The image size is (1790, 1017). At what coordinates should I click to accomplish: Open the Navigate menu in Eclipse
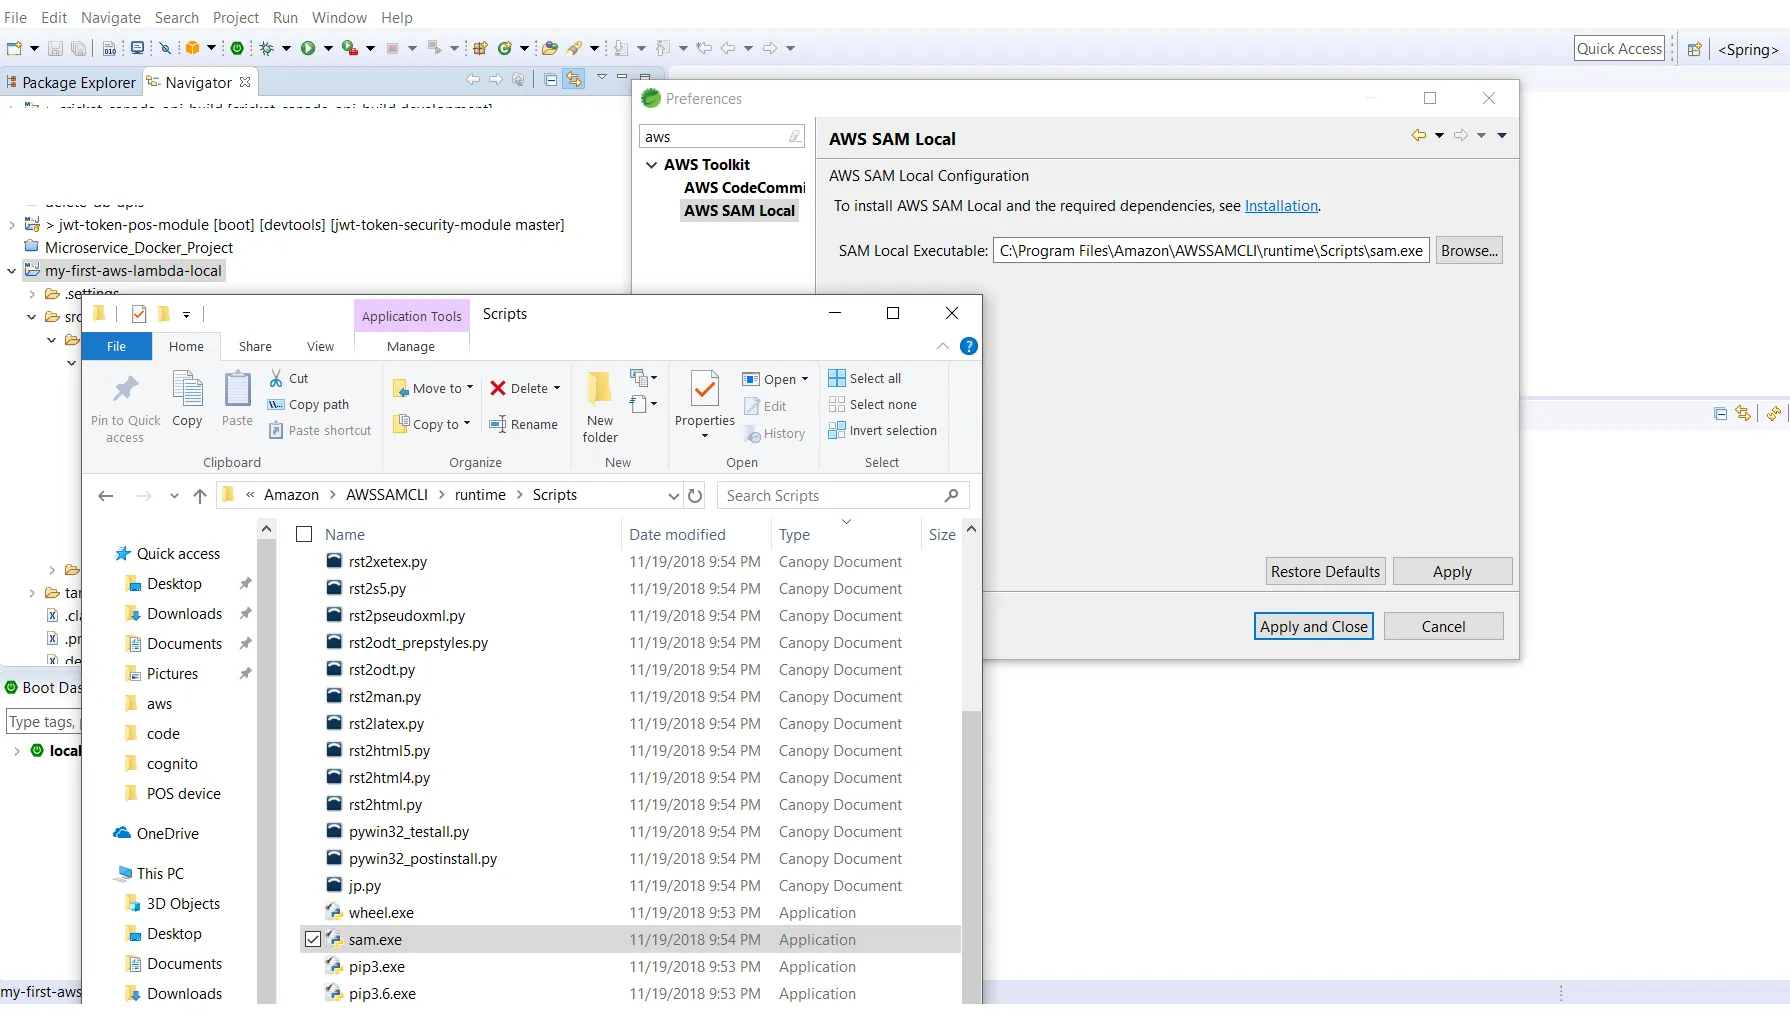(x=111, y=17)
